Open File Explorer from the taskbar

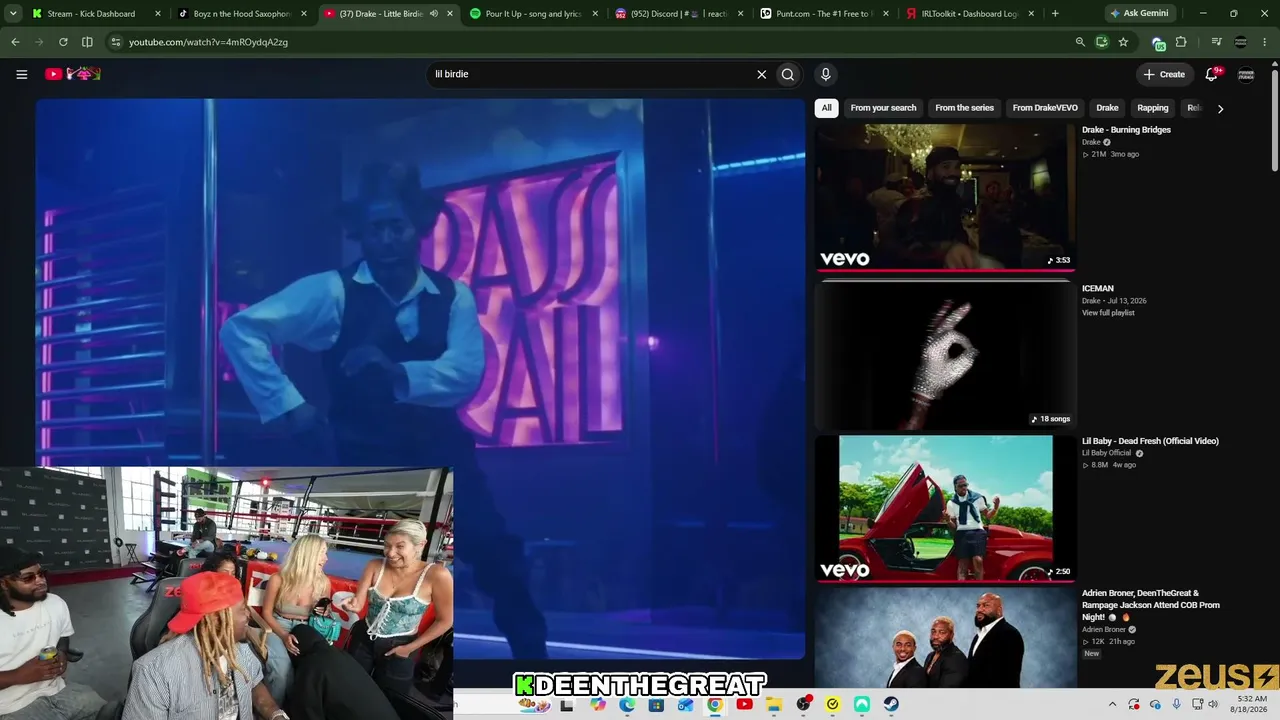(x=774, y=705)
